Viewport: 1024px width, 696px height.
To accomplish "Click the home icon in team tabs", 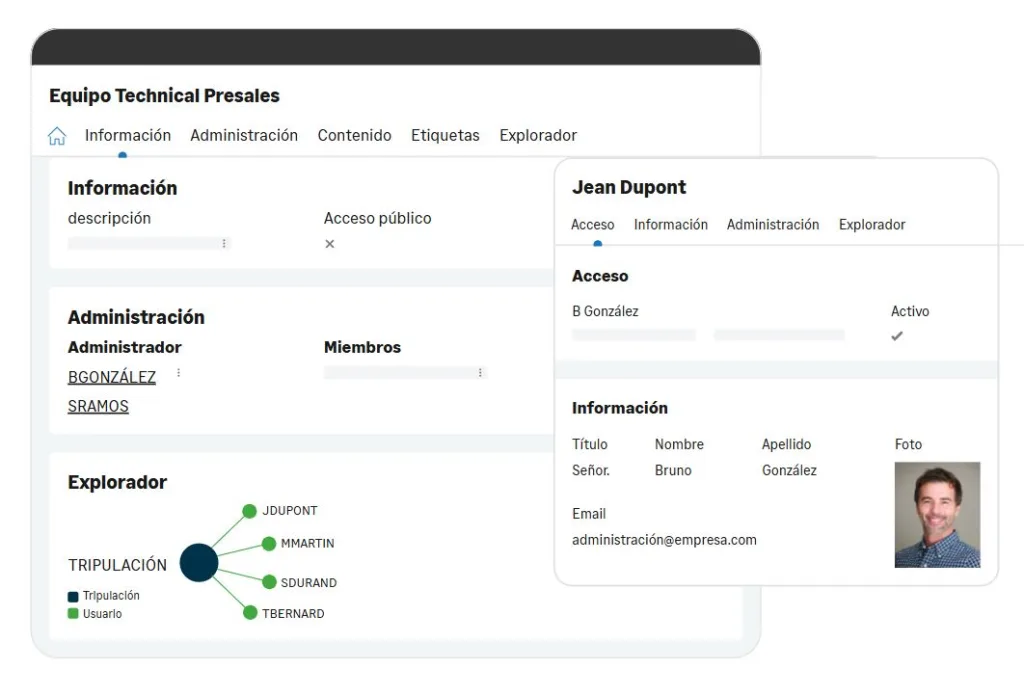I will pos(57,136).
